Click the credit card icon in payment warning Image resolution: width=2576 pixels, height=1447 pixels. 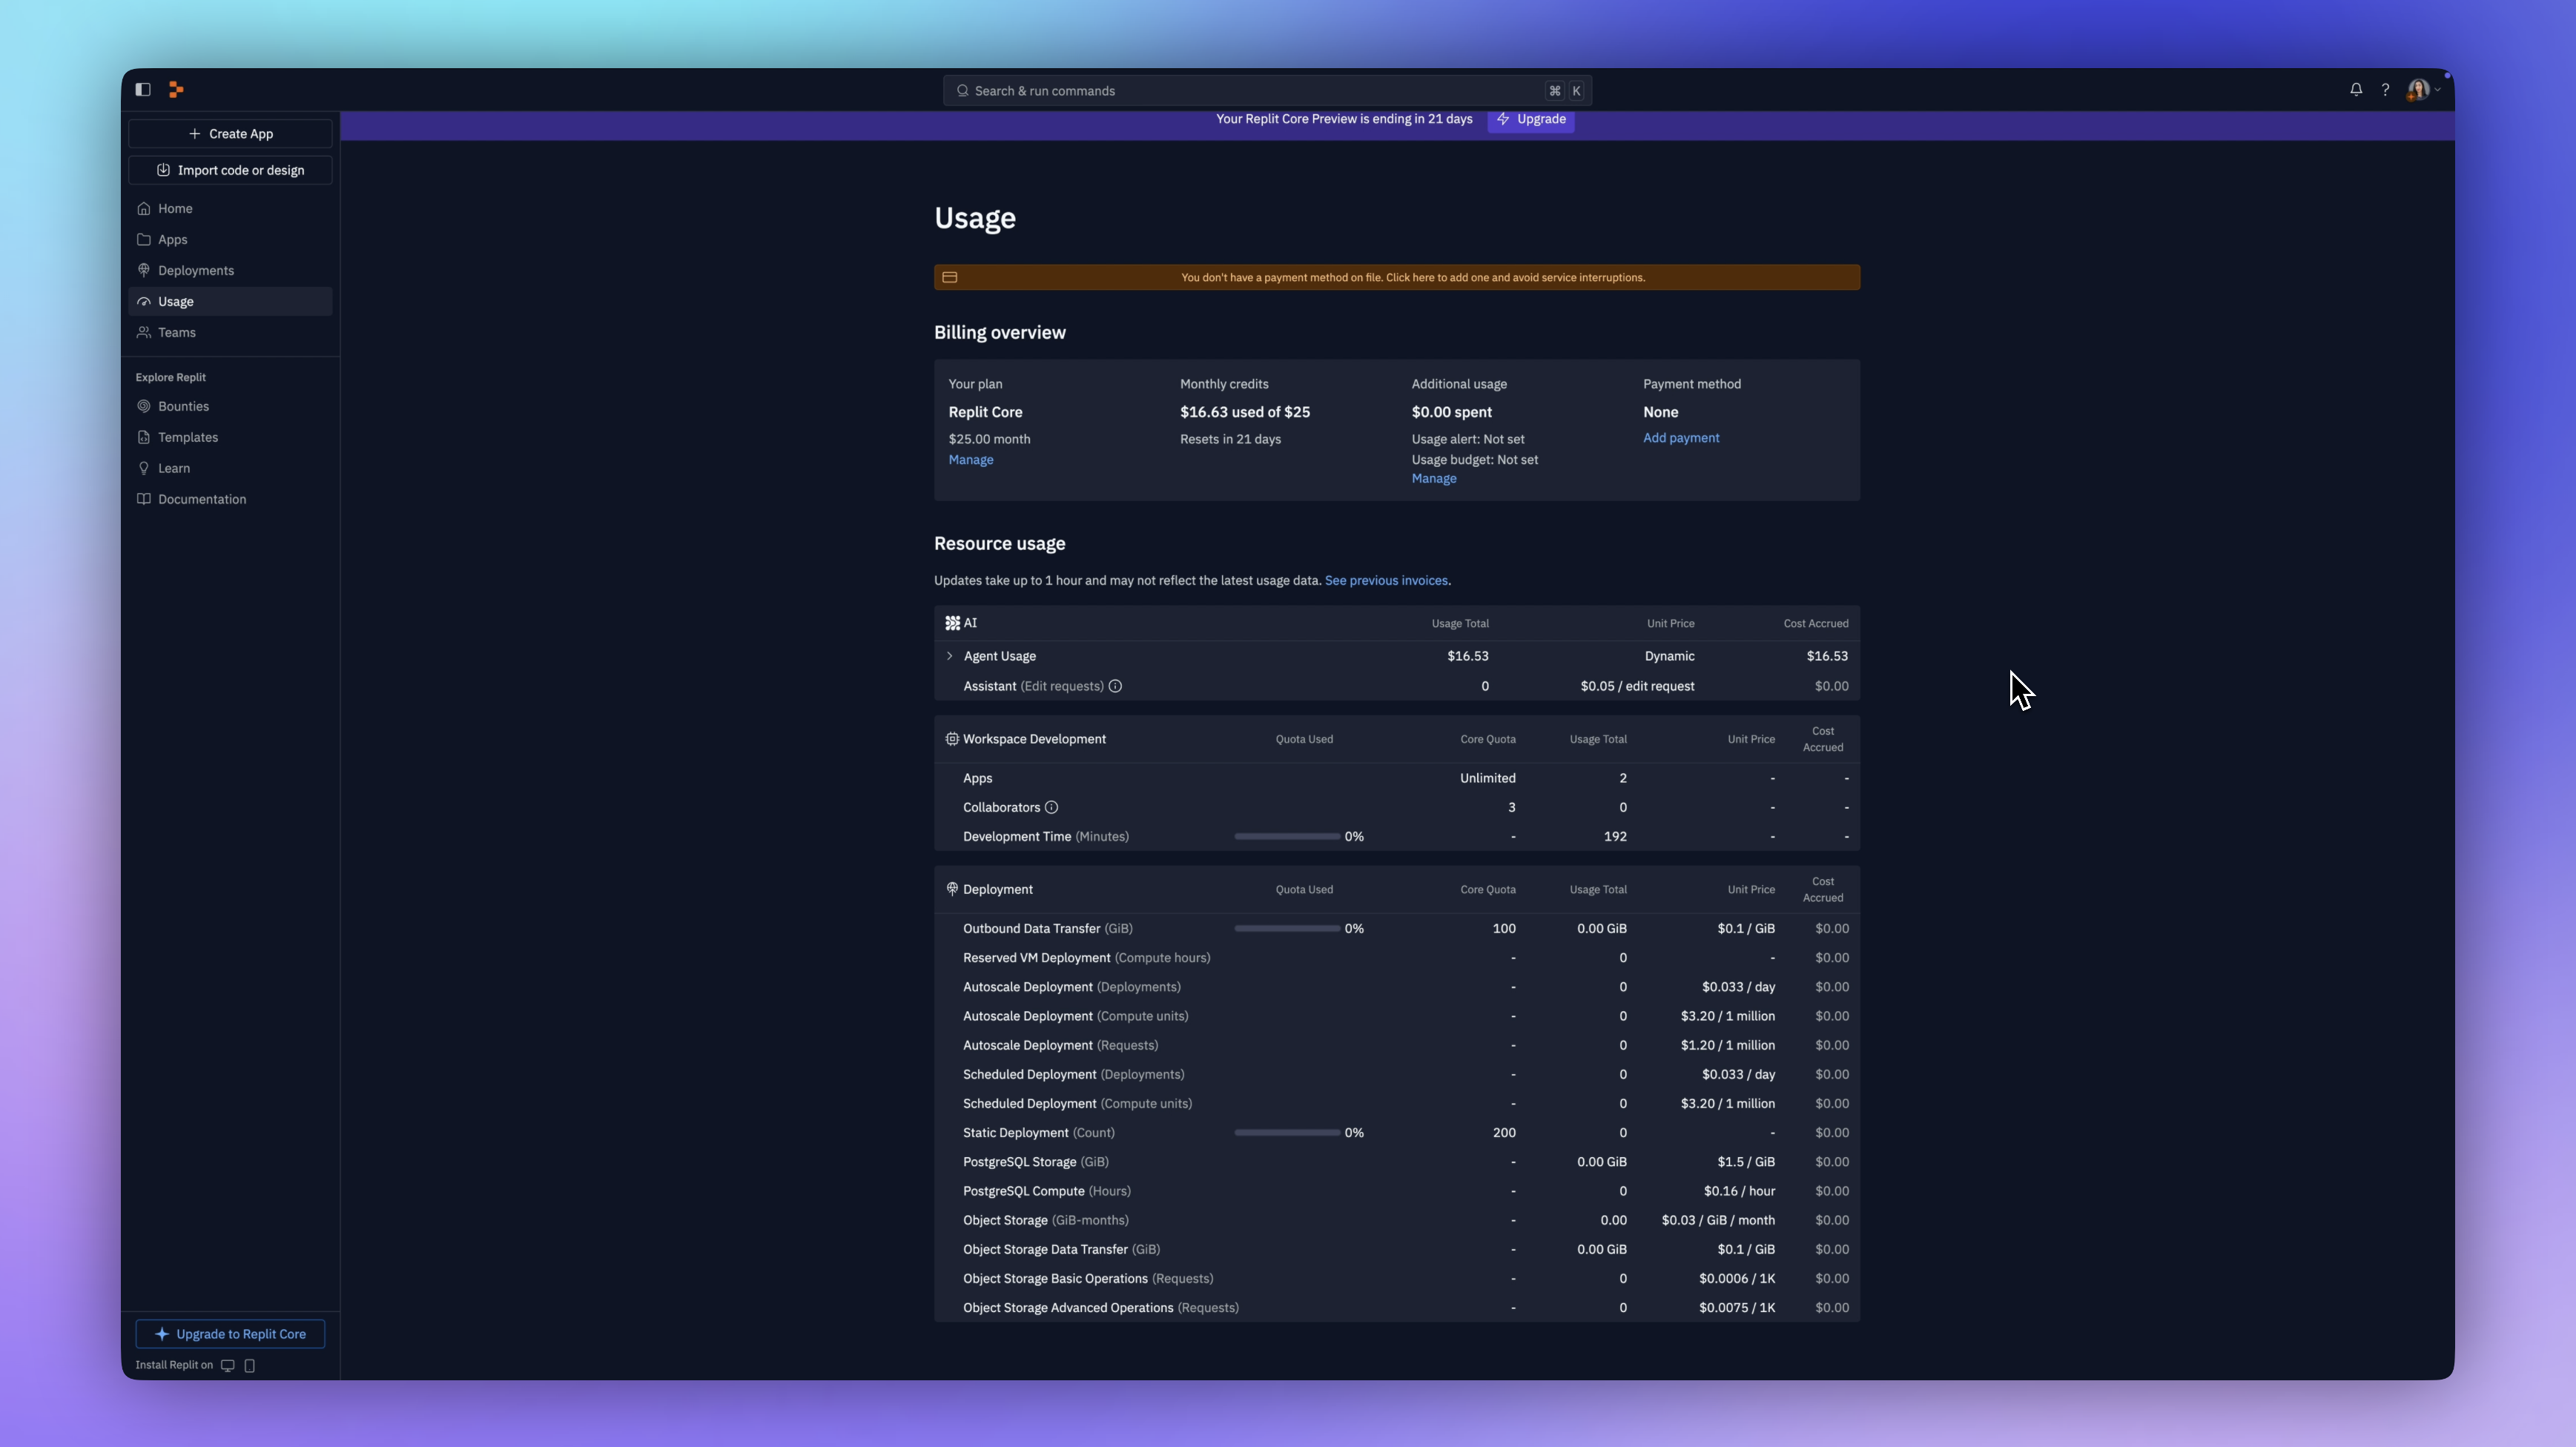[950, 278]
